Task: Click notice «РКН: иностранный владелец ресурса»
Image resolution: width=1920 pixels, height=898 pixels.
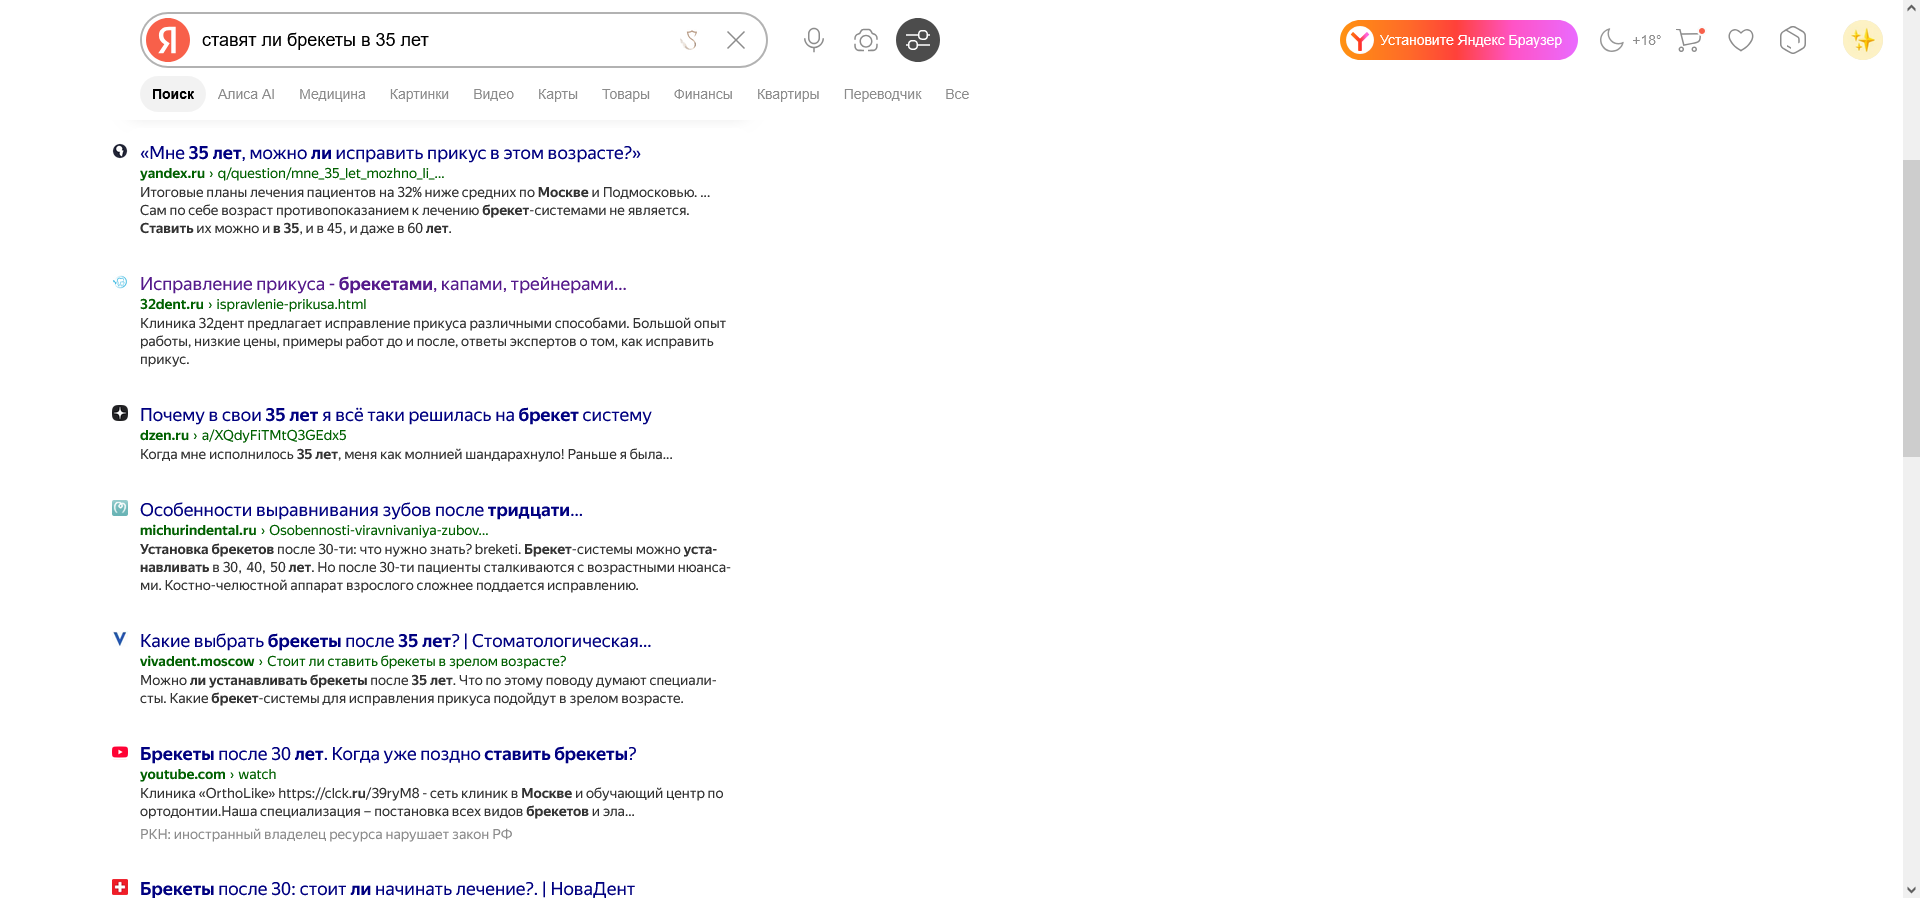Action: tap(326, 835)
